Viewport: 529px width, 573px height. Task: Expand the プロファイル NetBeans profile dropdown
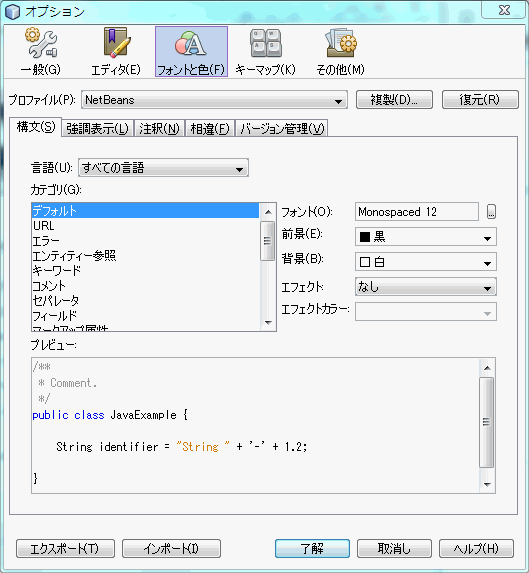click(x=214, y=100)
